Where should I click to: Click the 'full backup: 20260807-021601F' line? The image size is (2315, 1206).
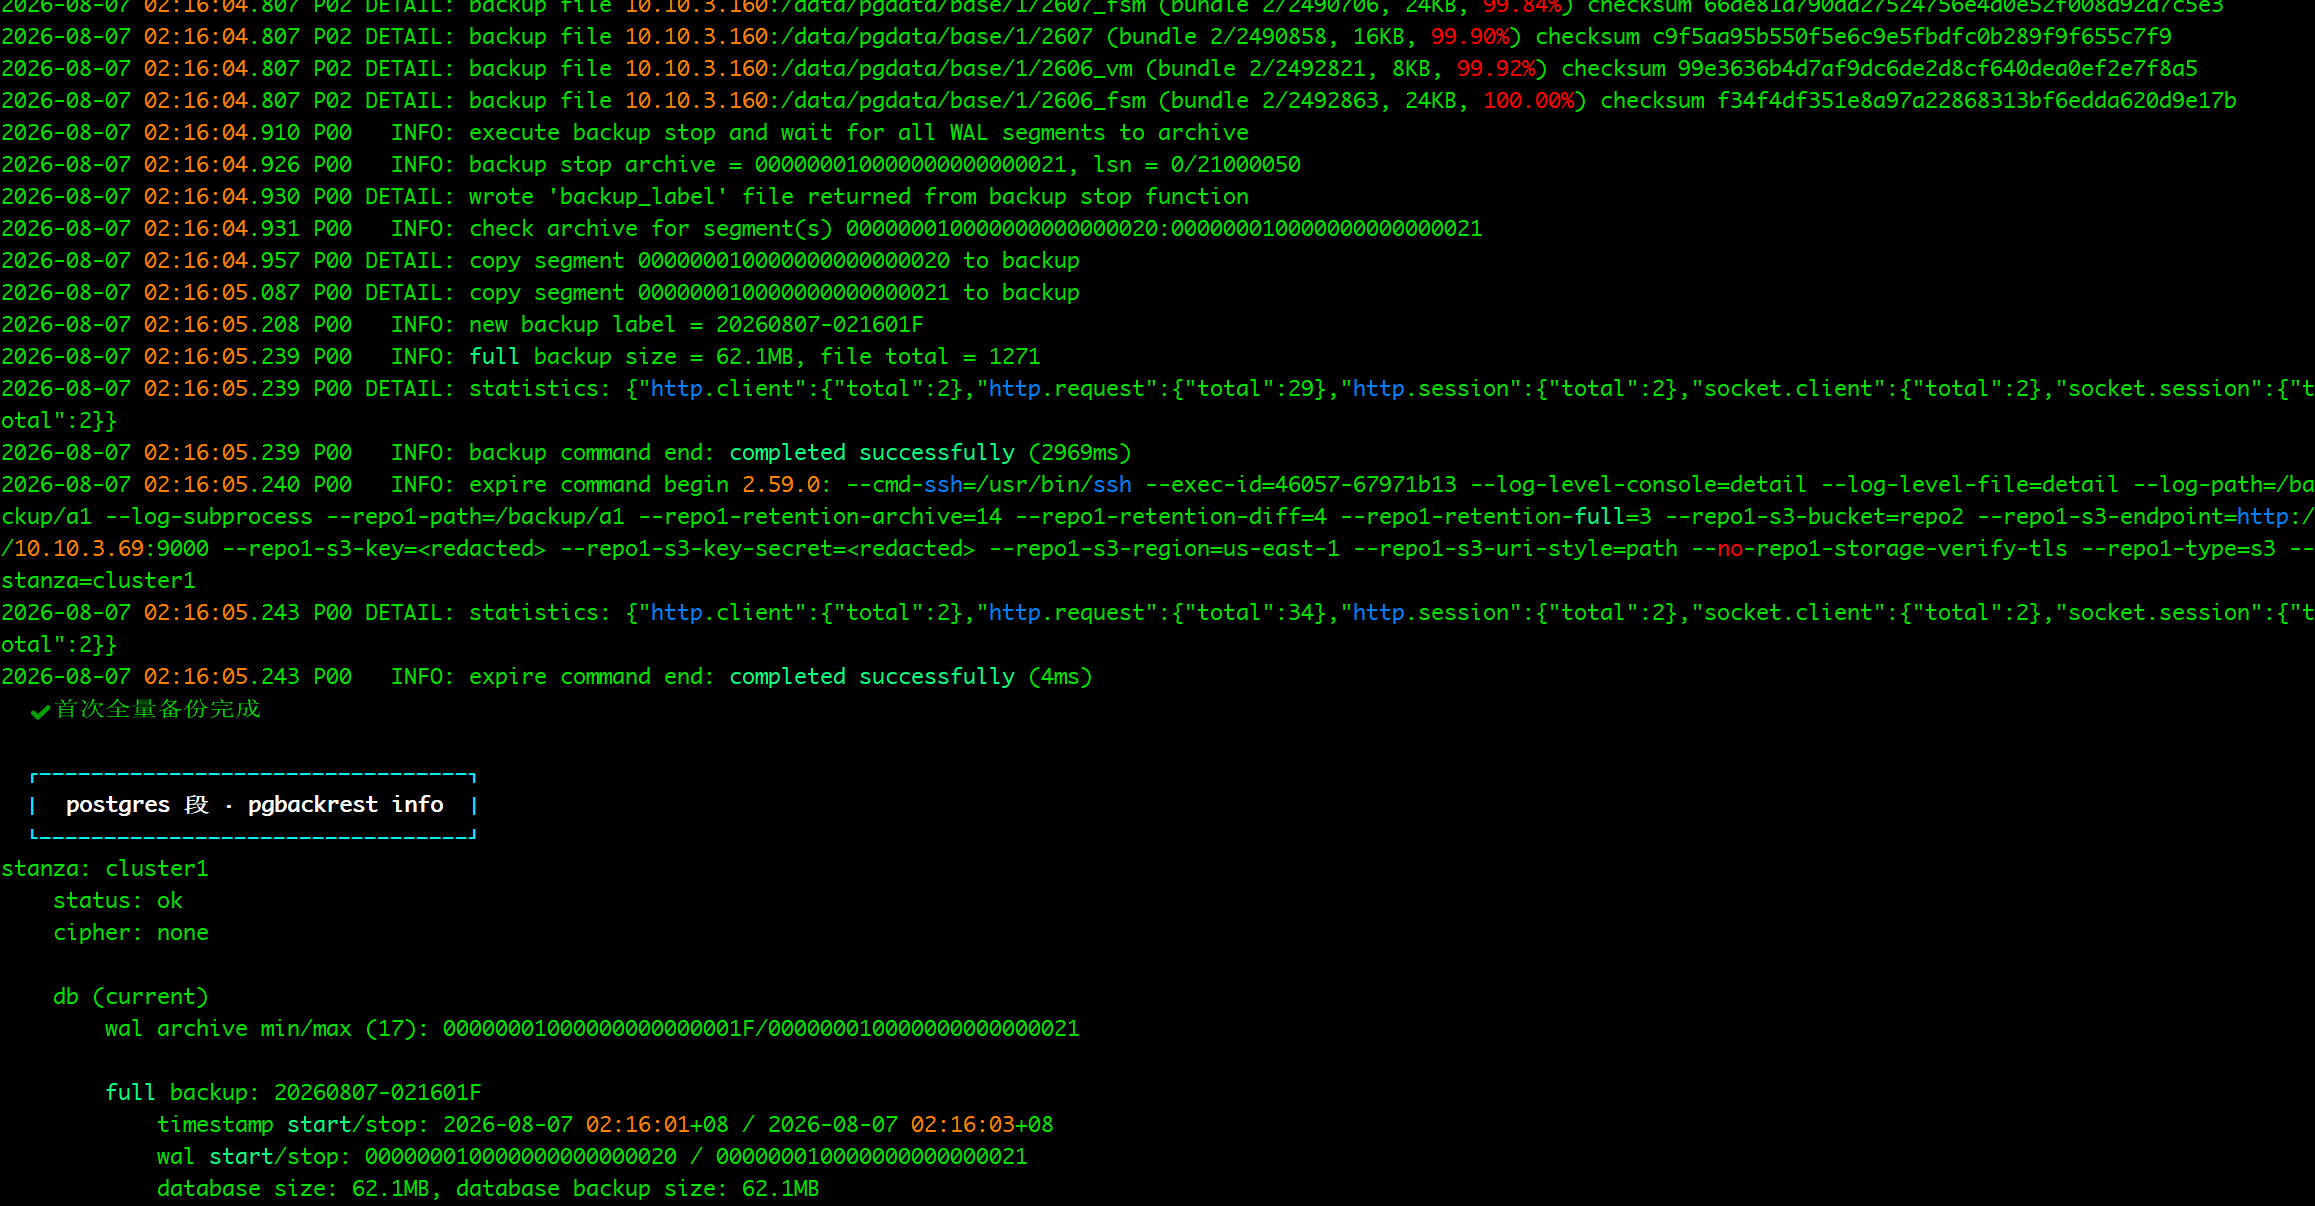pyautogui.click(x=293, y=1093)
